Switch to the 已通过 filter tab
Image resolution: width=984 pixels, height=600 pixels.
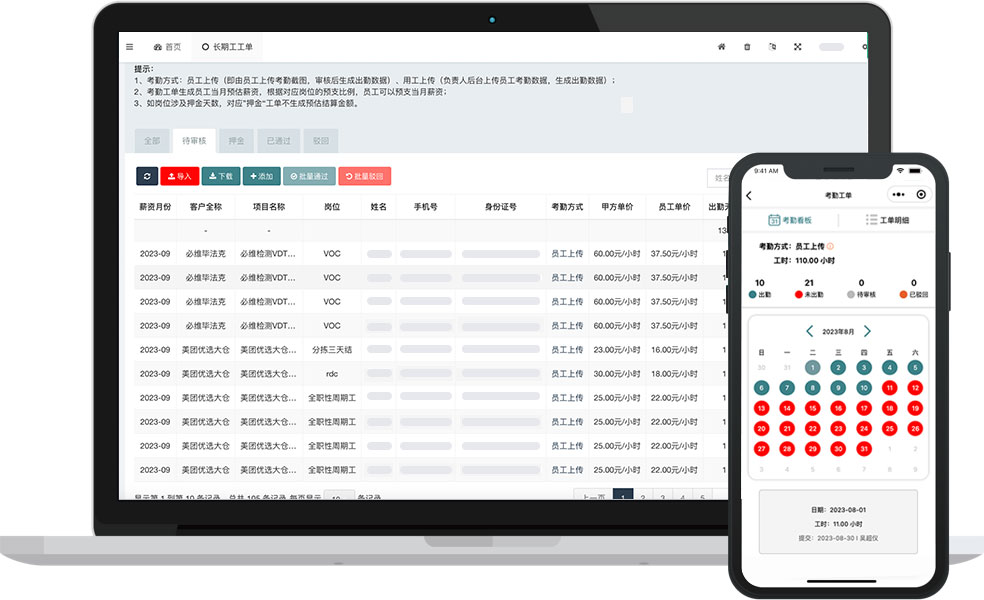(x=277, y=141)
